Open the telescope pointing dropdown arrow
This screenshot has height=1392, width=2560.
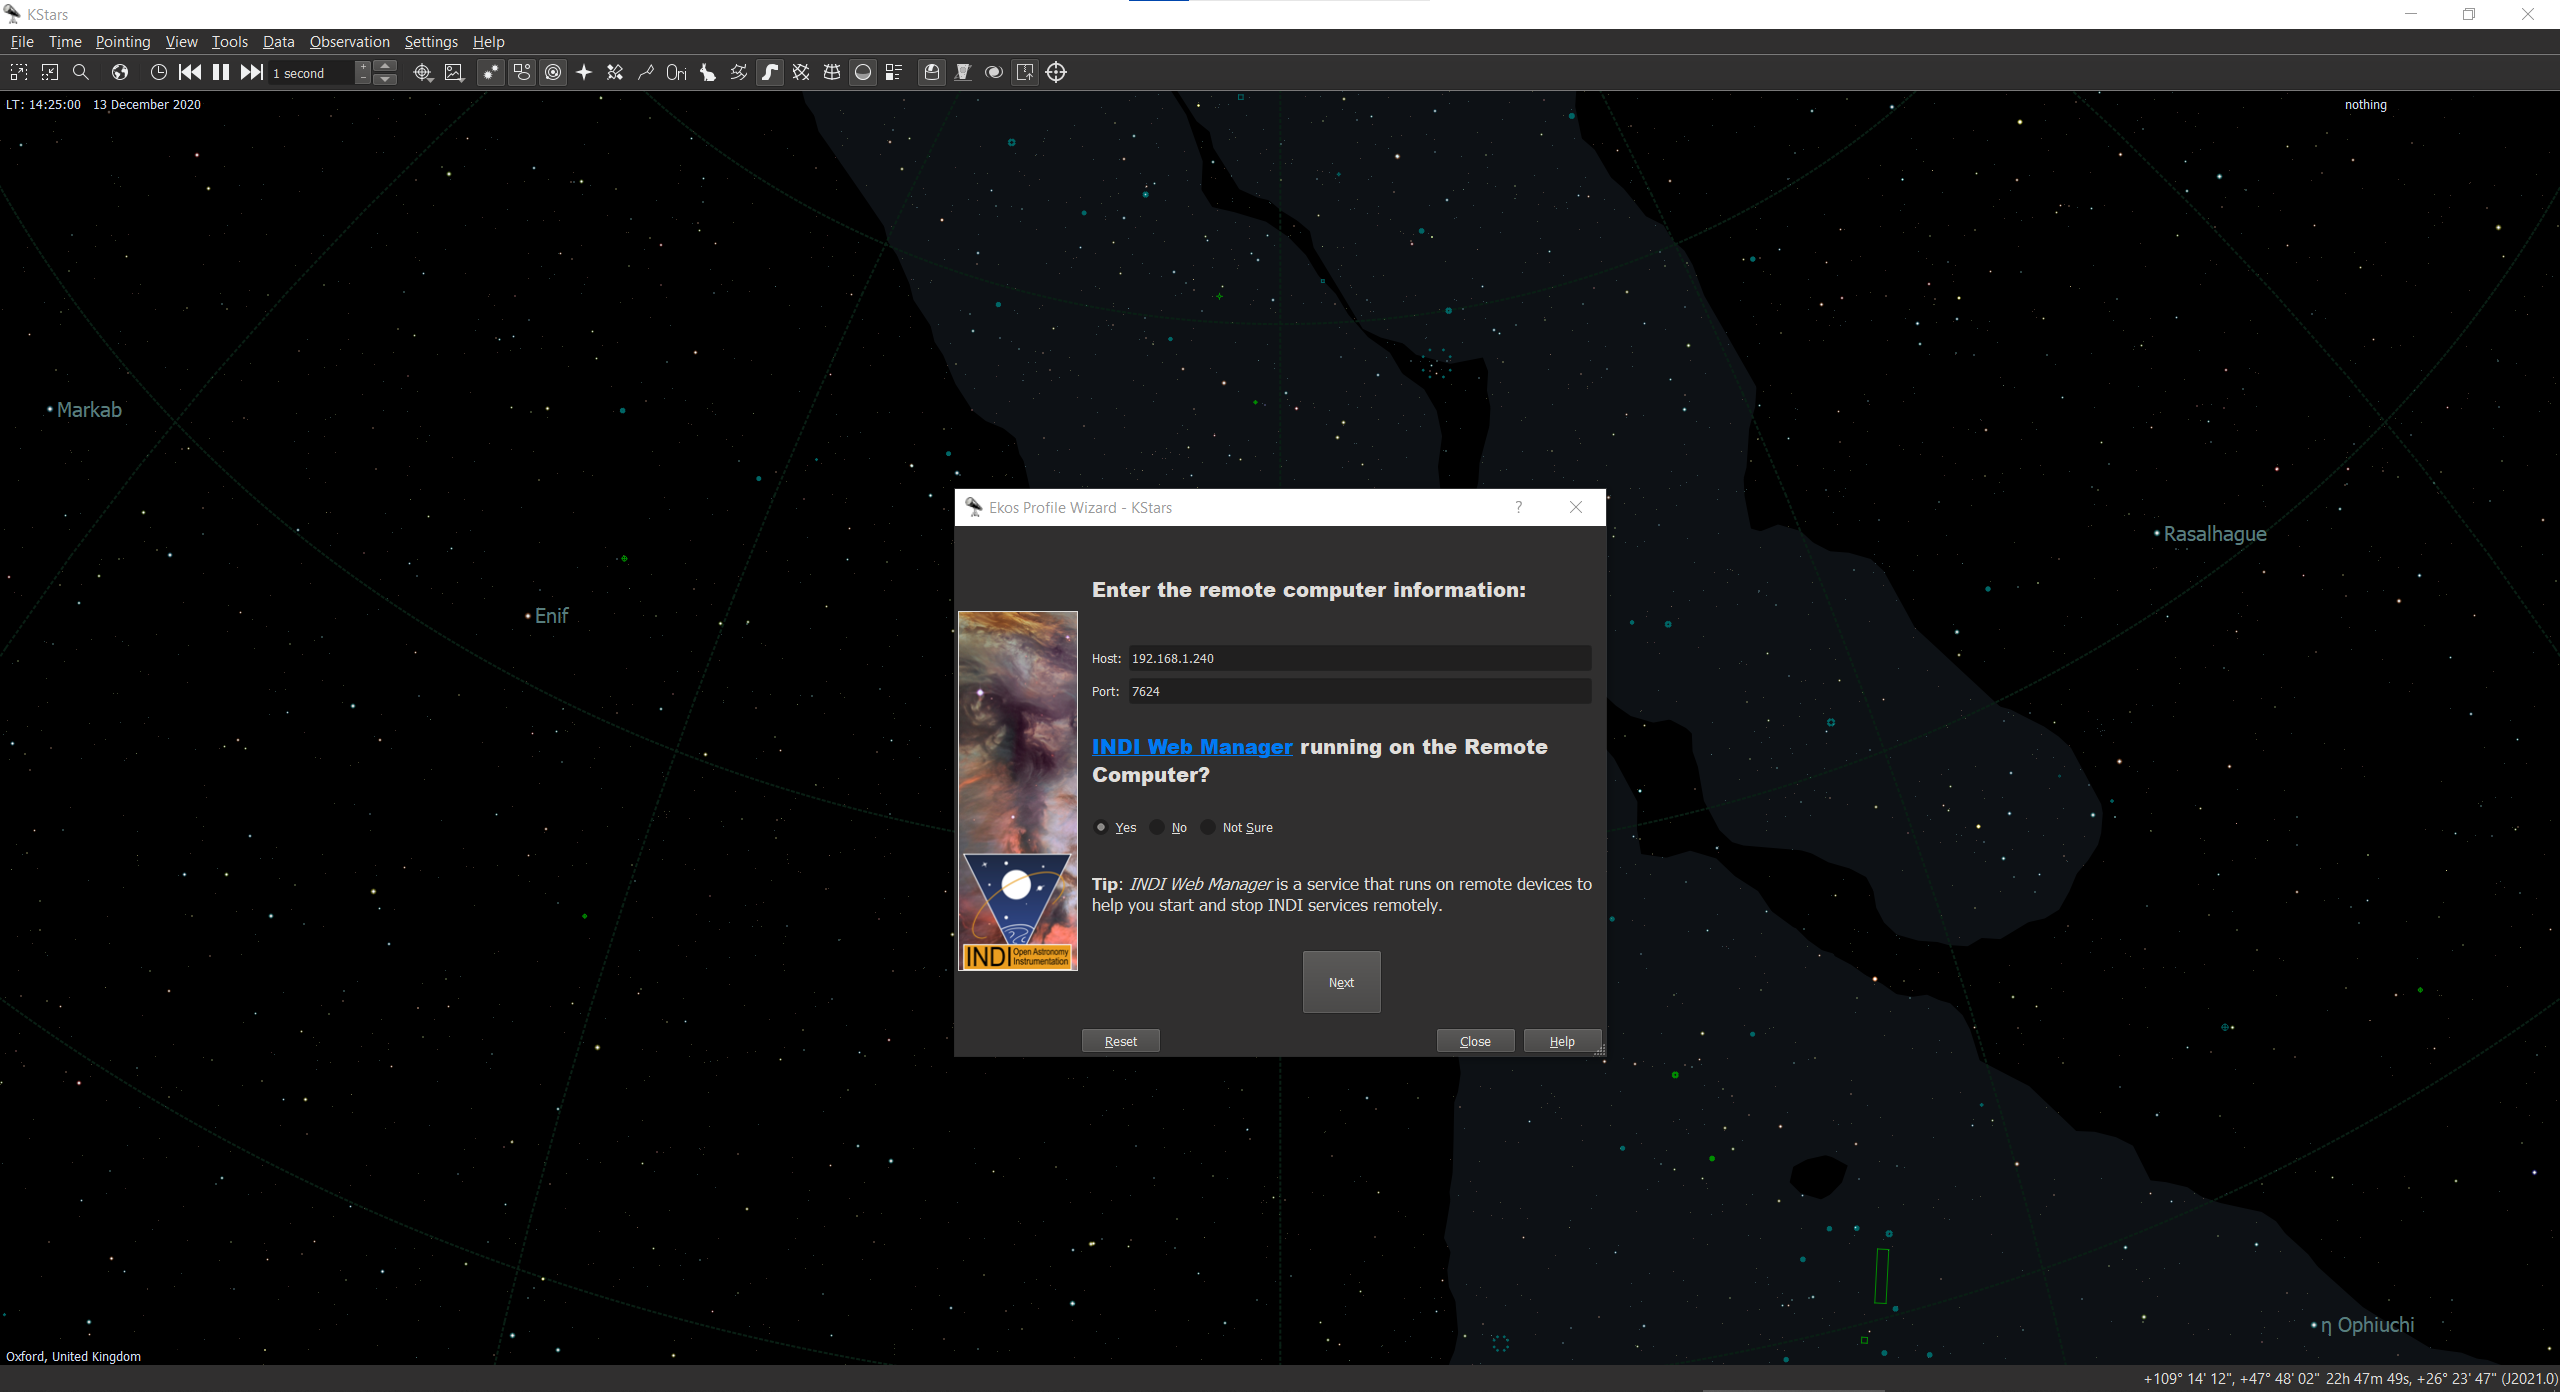431,79
